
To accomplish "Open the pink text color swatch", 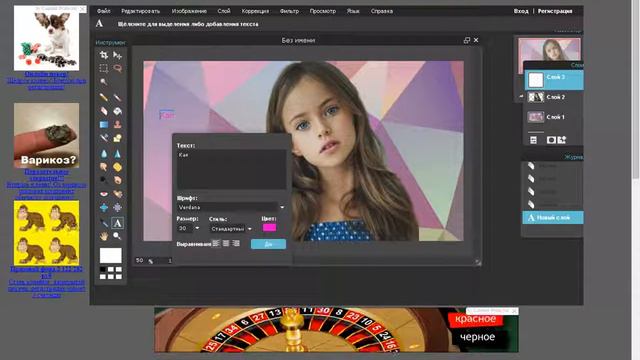I will [x=269, y=228].
